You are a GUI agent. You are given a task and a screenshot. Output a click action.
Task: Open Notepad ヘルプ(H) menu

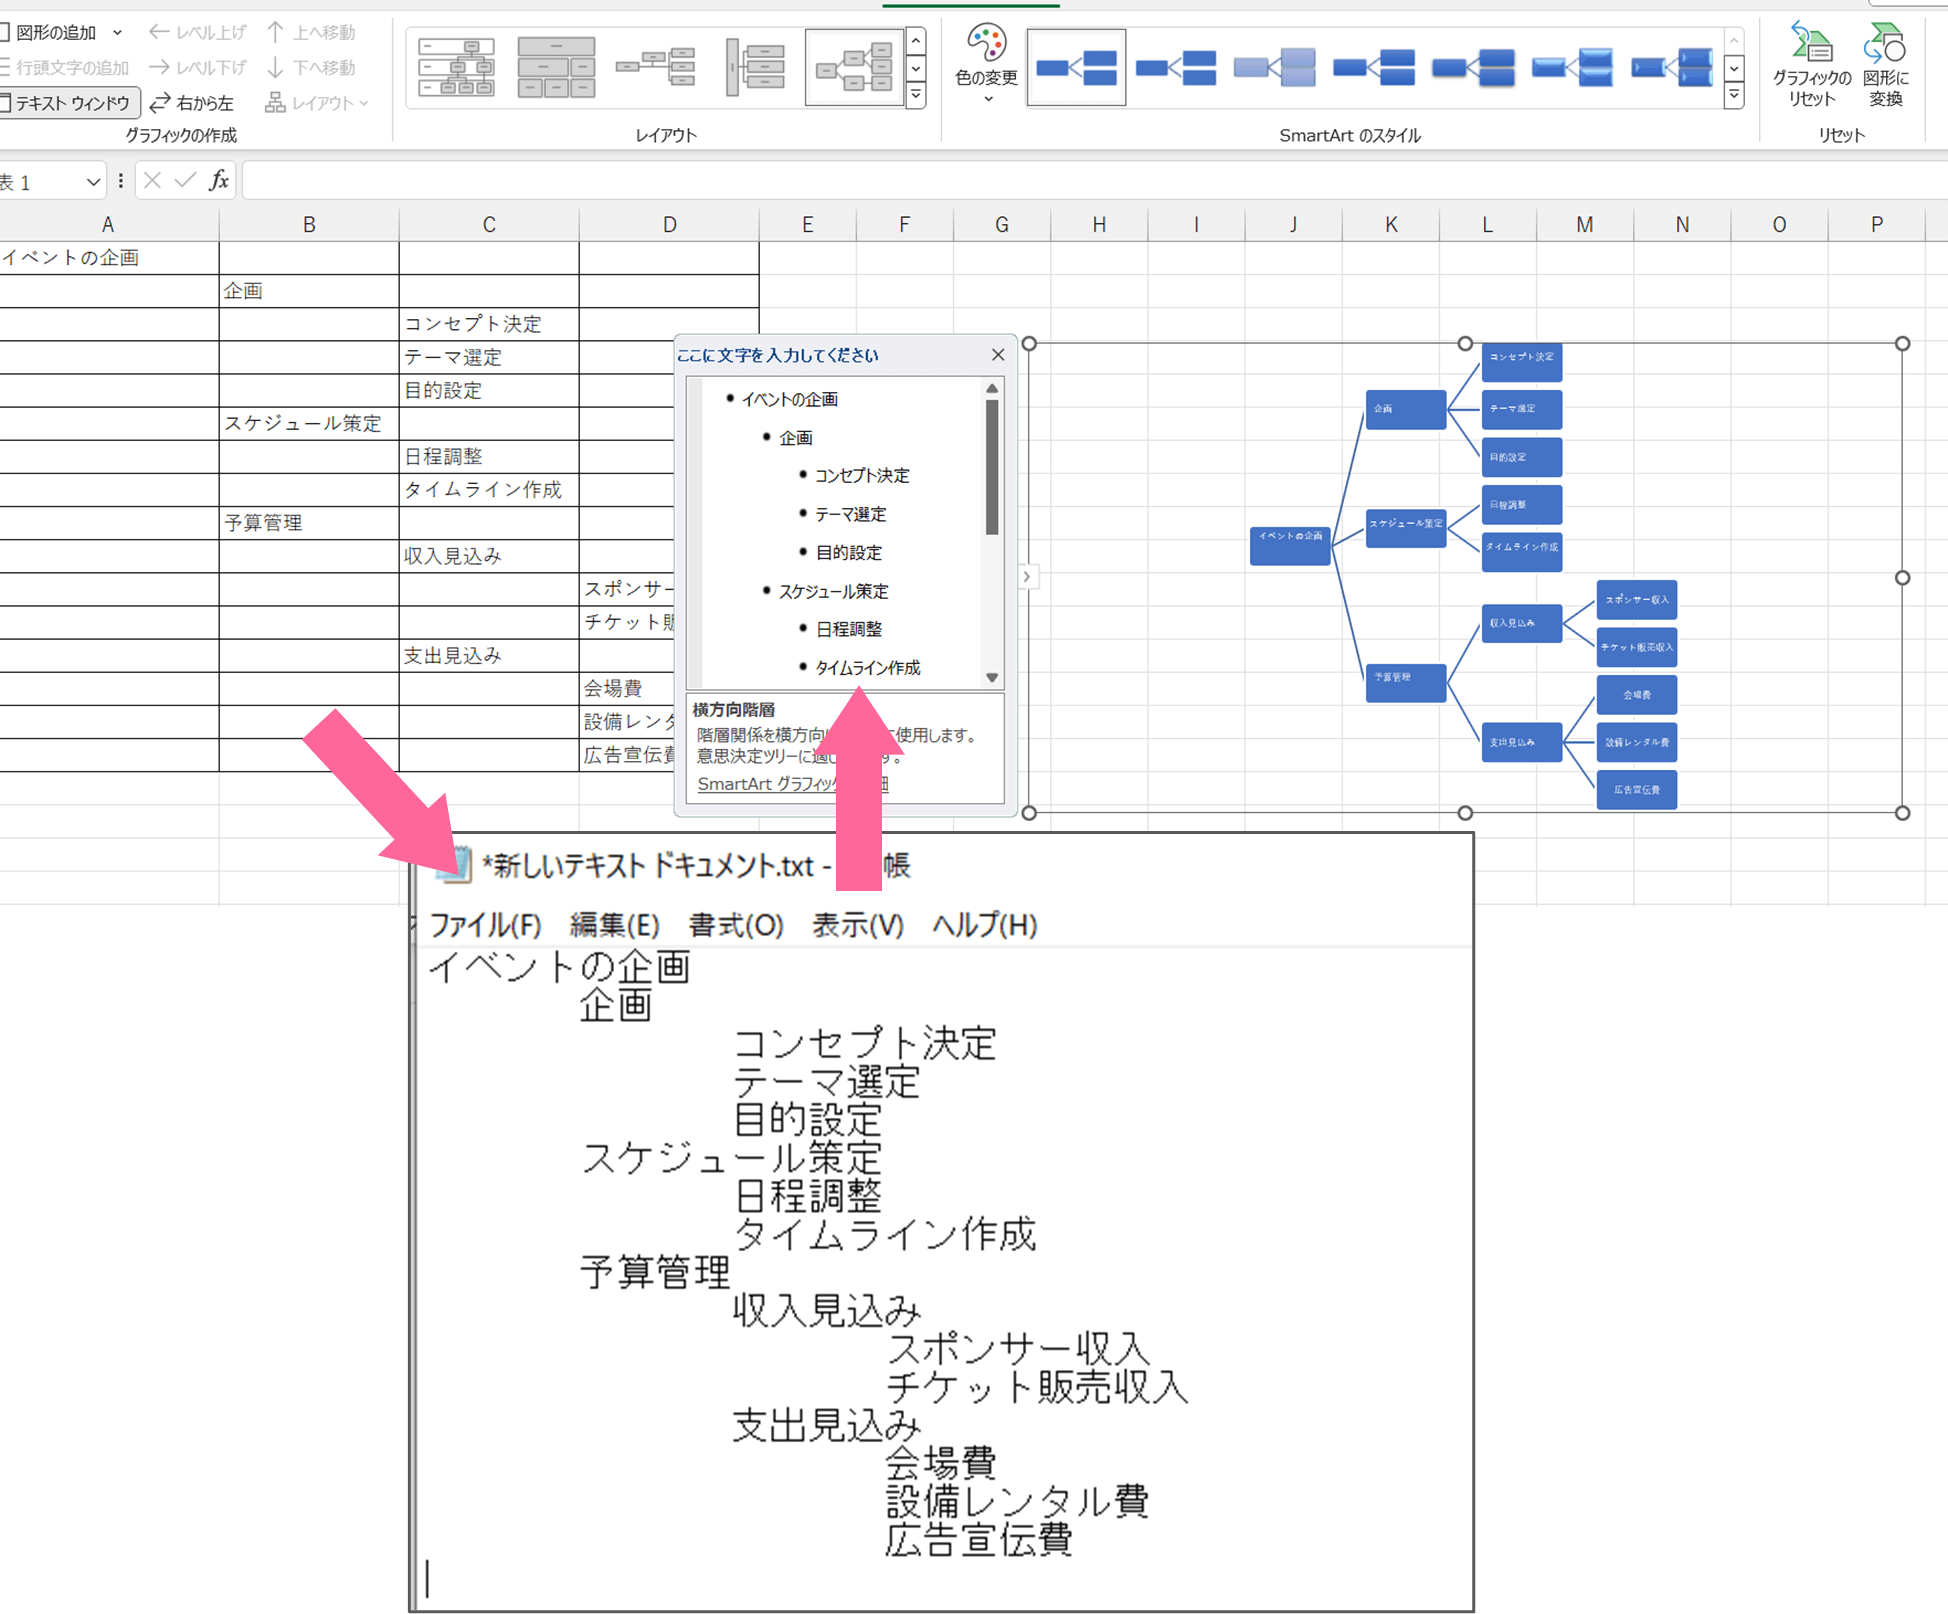click(985, 925)
